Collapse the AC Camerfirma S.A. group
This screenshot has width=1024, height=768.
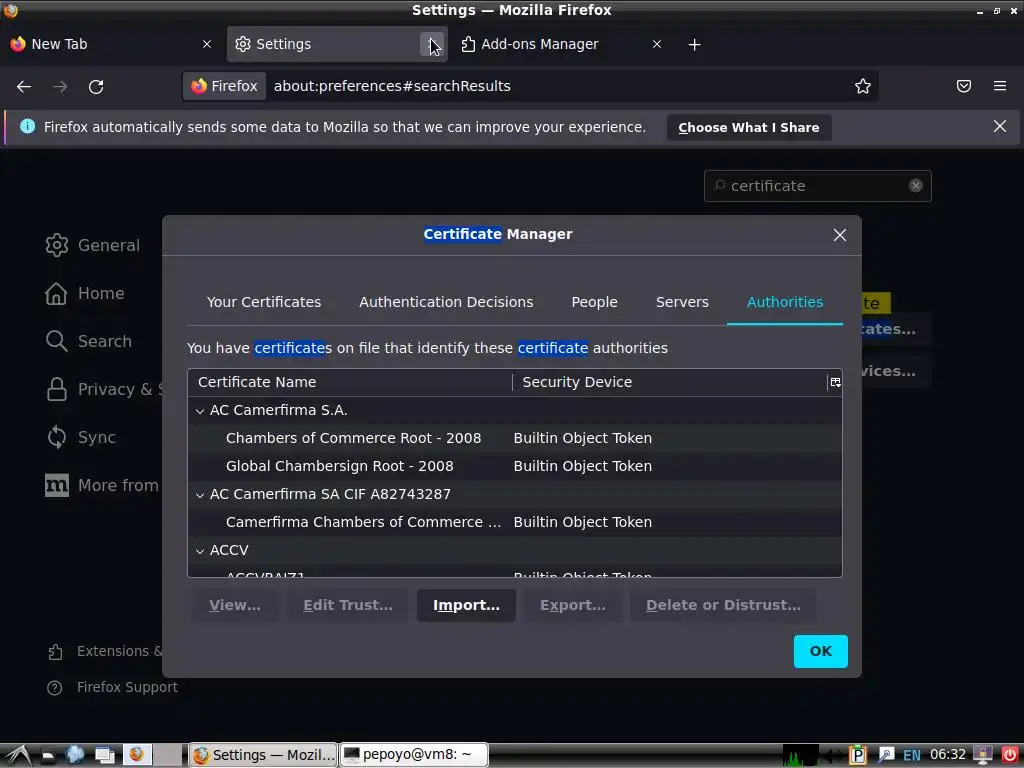[200, 411]
